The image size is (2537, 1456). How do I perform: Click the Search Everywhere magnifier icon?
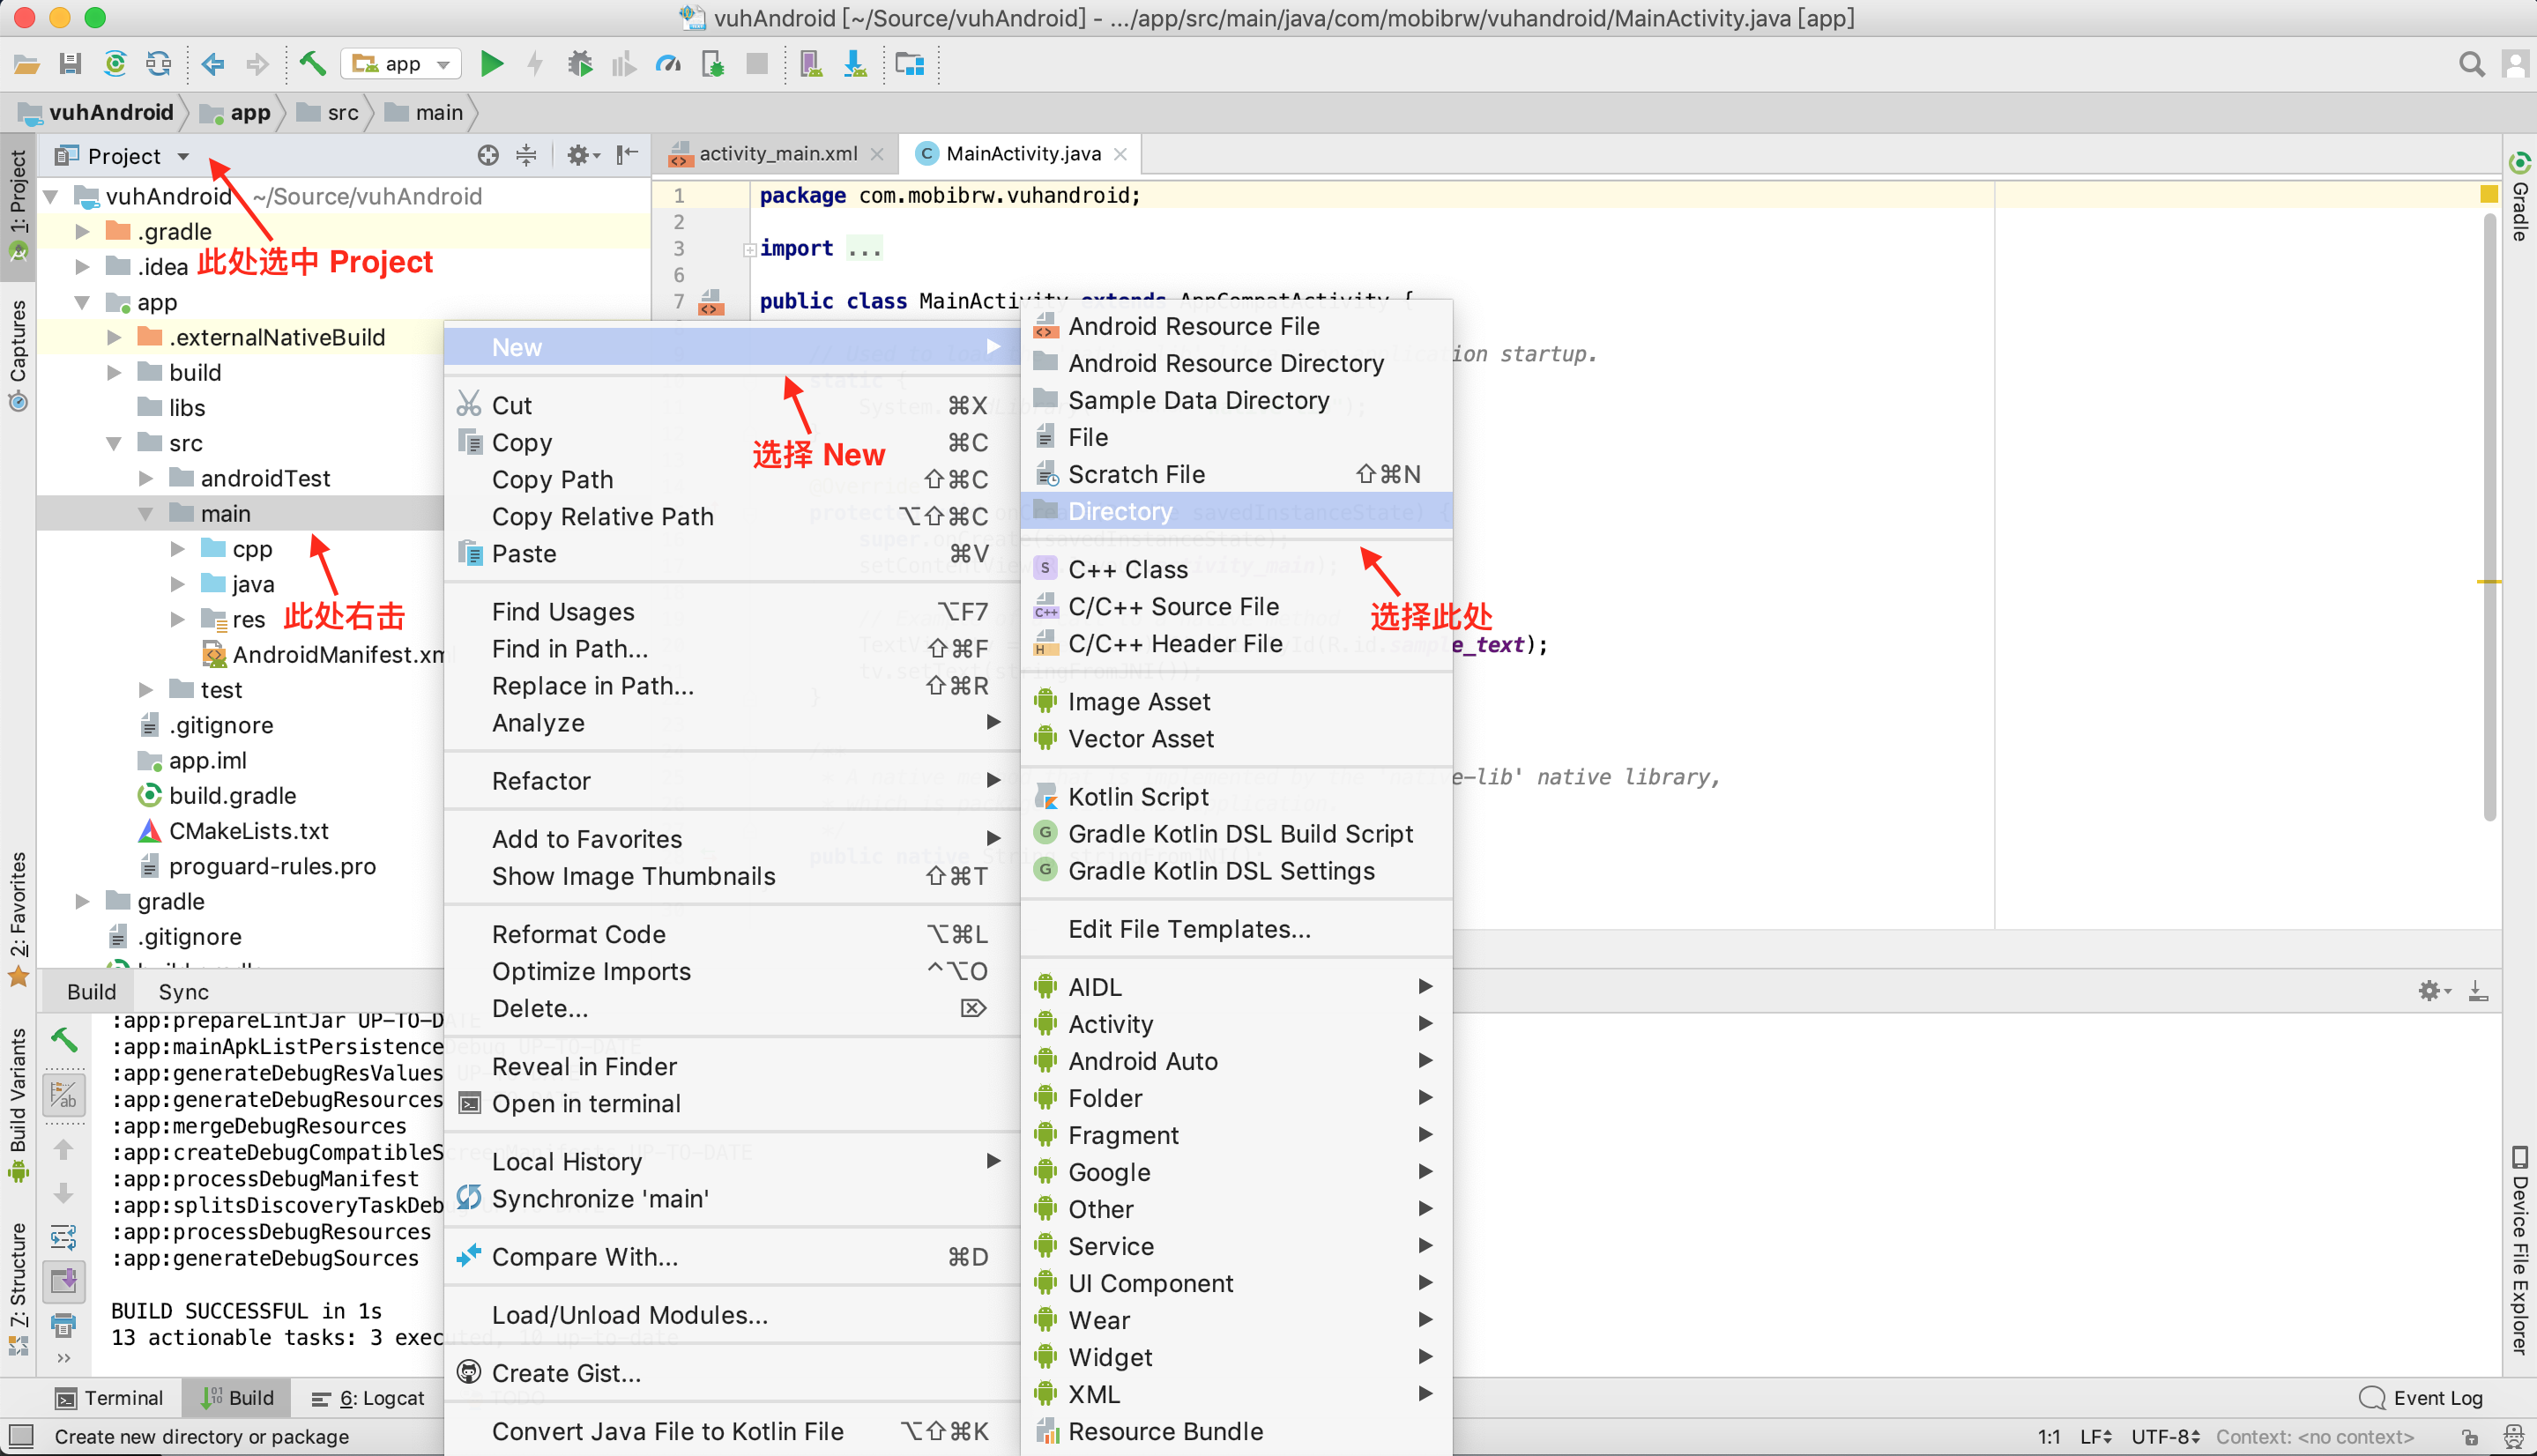pos(2472,65)
